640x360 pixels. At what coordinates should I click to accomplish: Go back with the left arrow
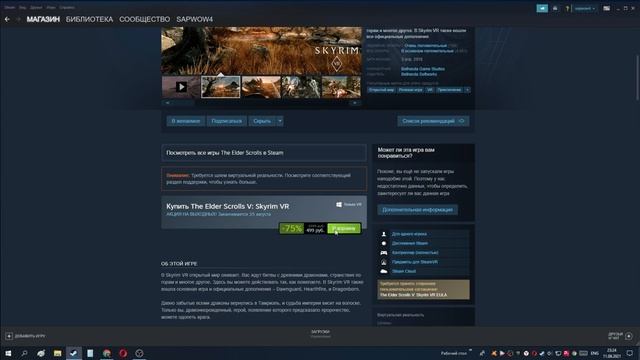7,19
